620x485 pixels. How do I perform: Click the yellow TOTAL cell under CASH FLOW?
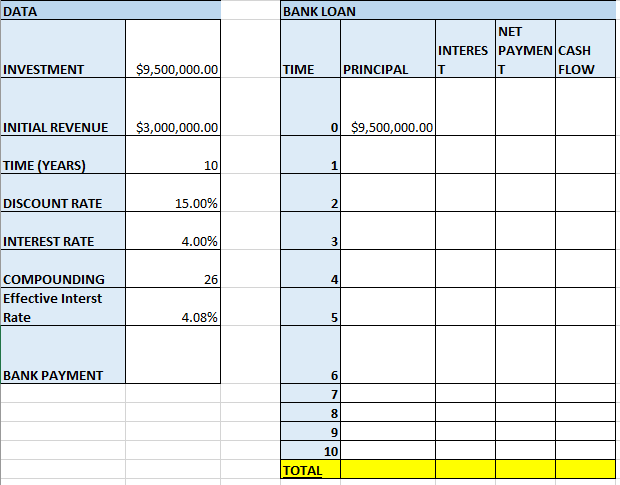(x=586, y=469)
